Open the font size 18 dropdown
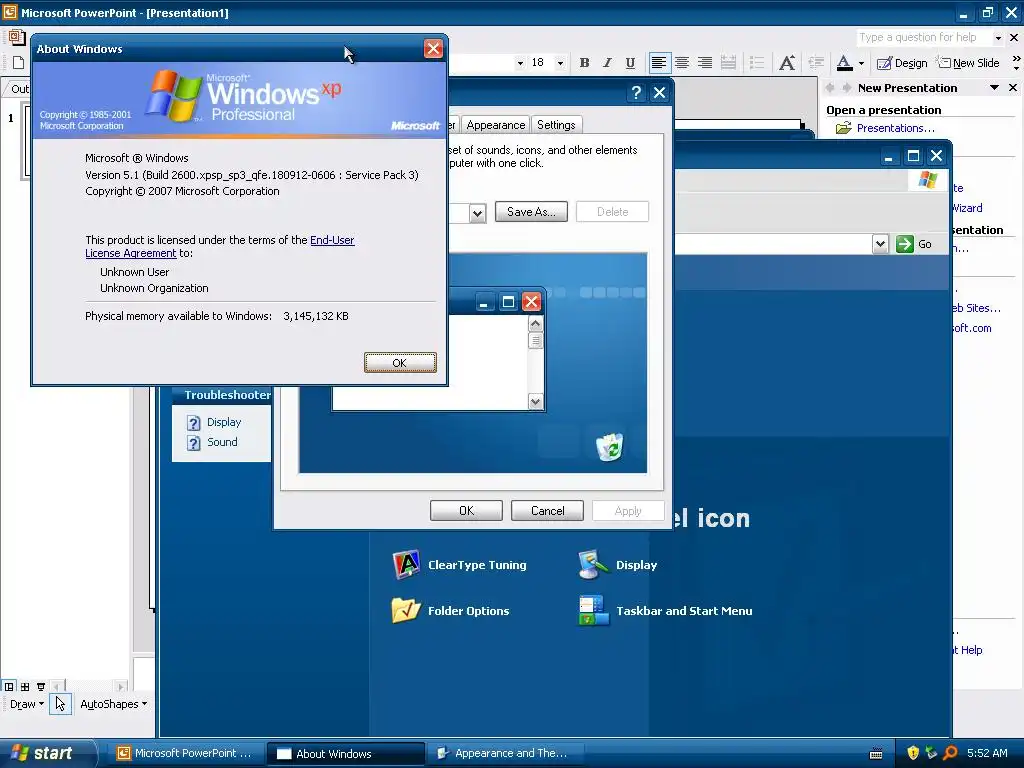Screen dimensions: 1024x768 point(560,63)
